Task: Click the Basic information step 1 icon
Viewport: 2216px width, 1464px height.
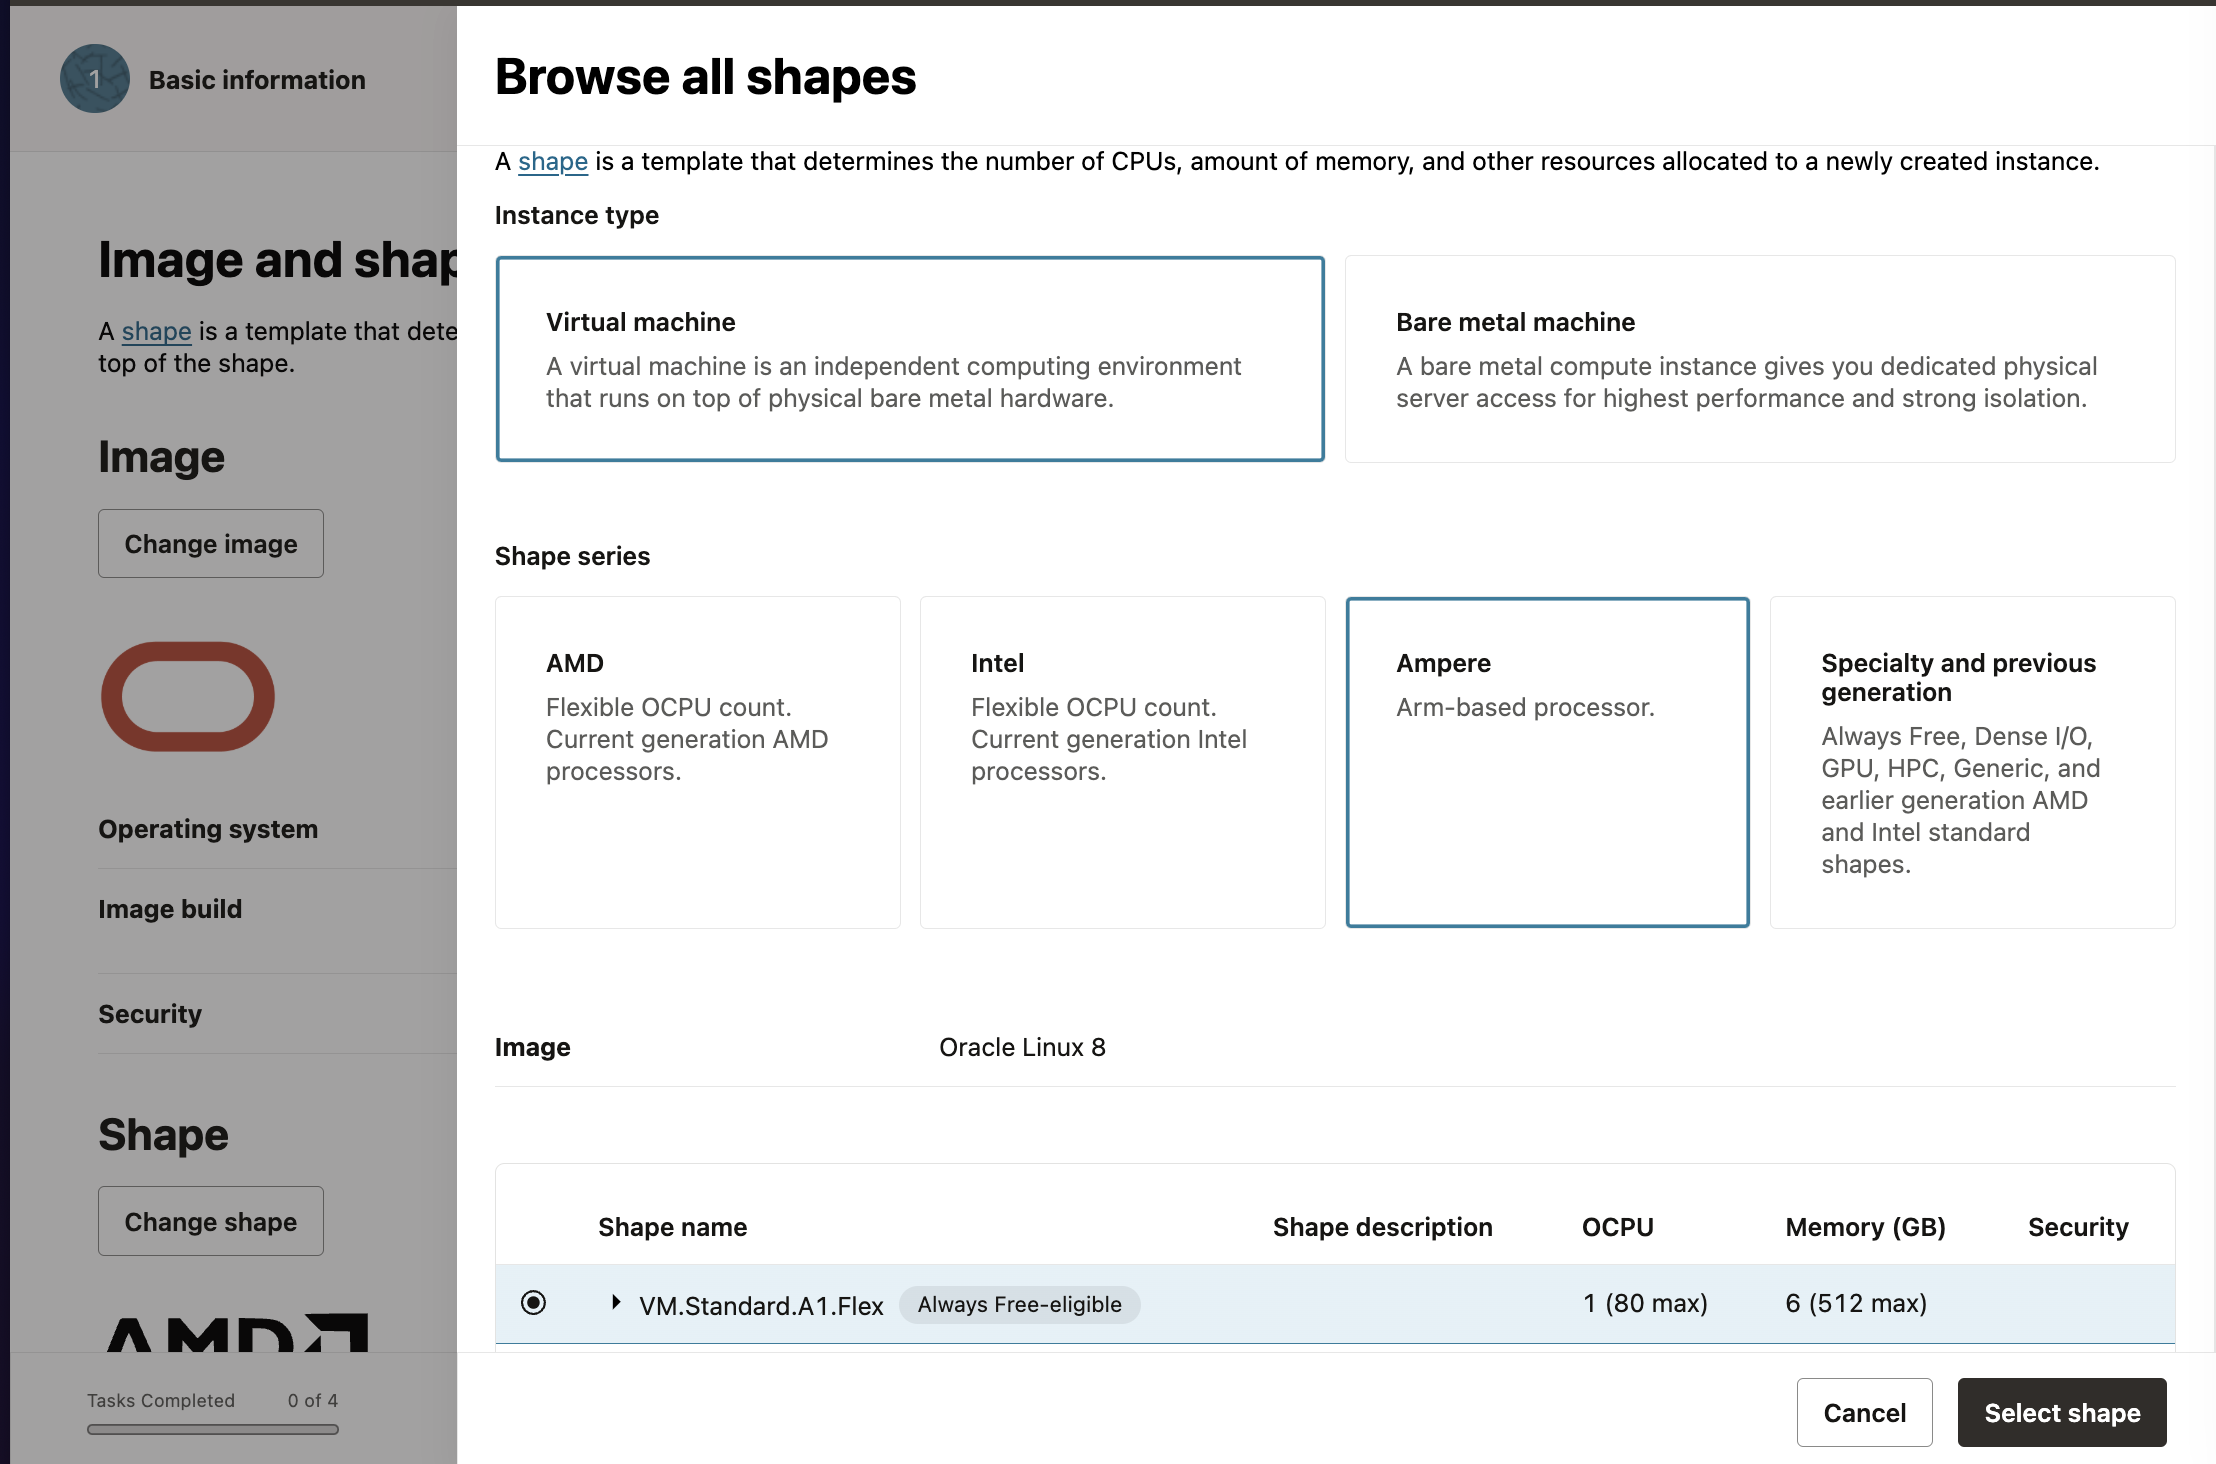Action: pos(95,79)
